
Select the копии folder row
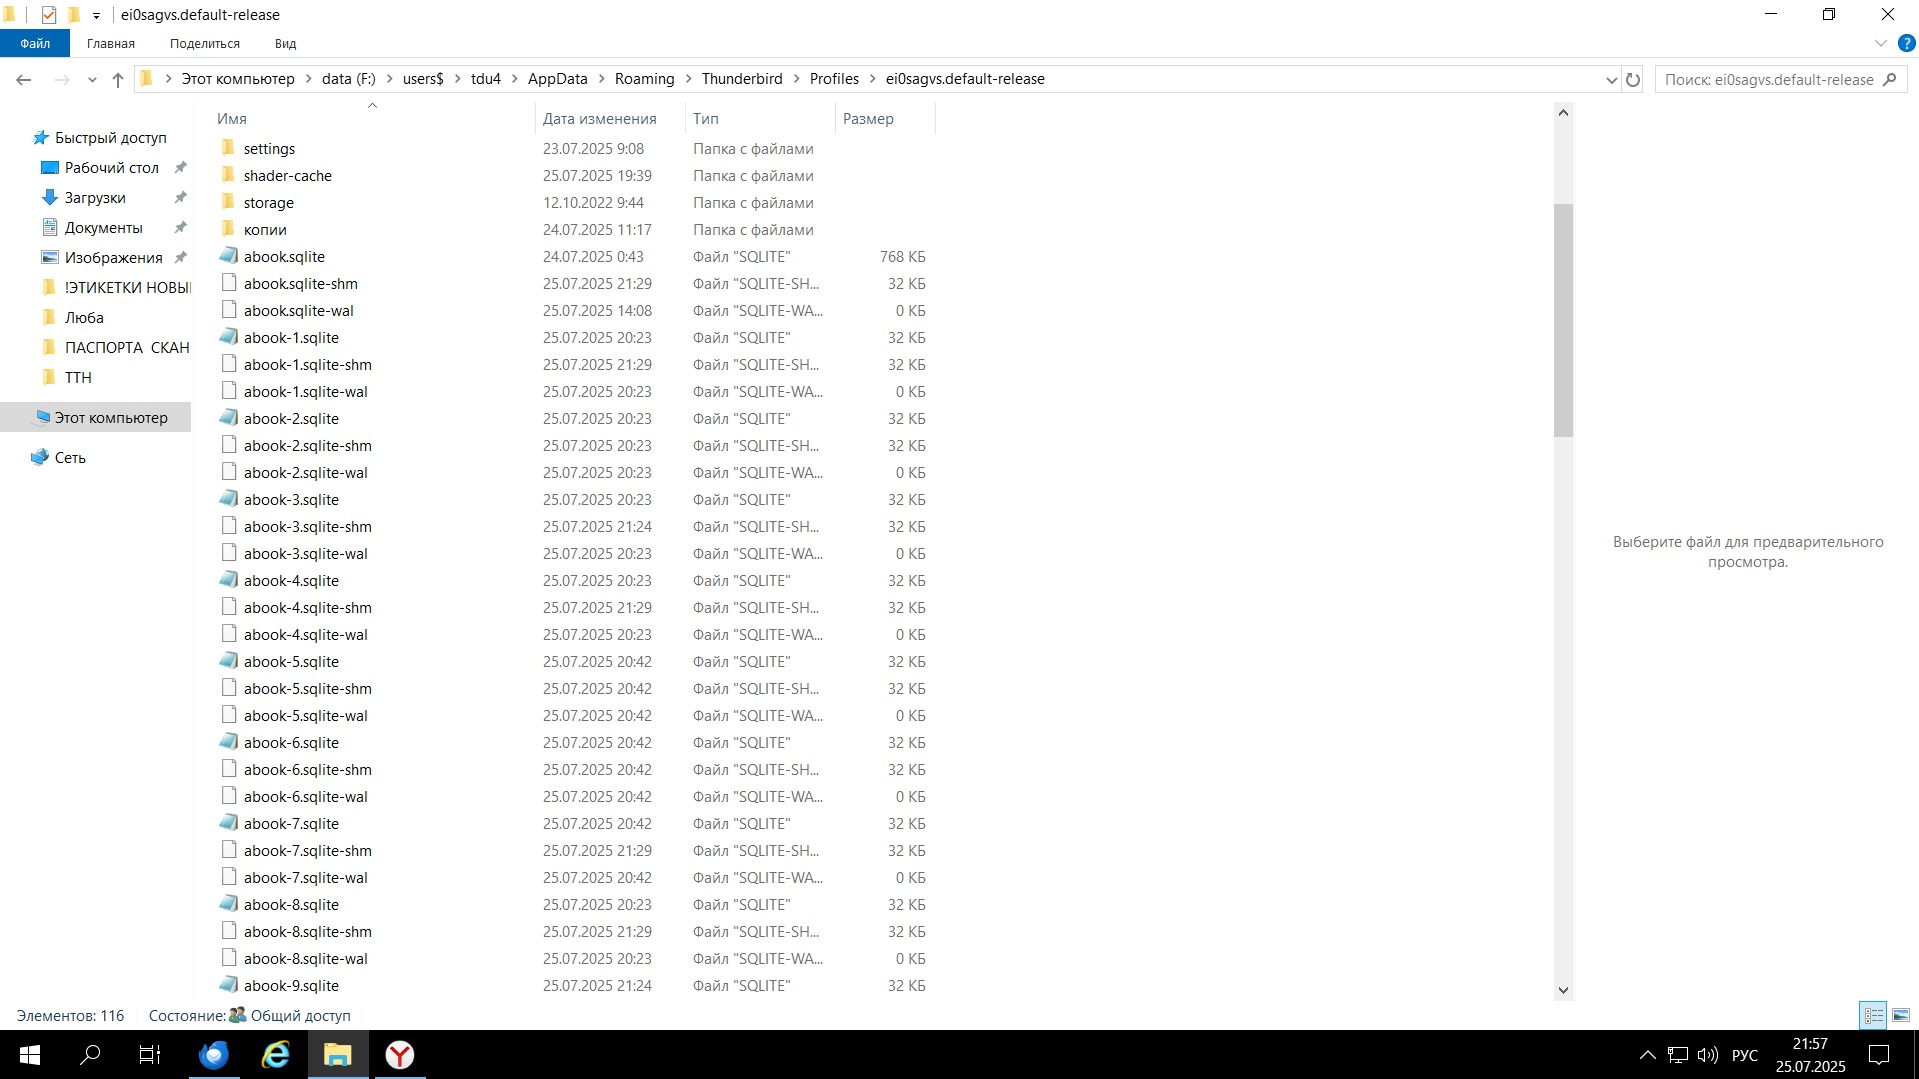tap(572, 229)
